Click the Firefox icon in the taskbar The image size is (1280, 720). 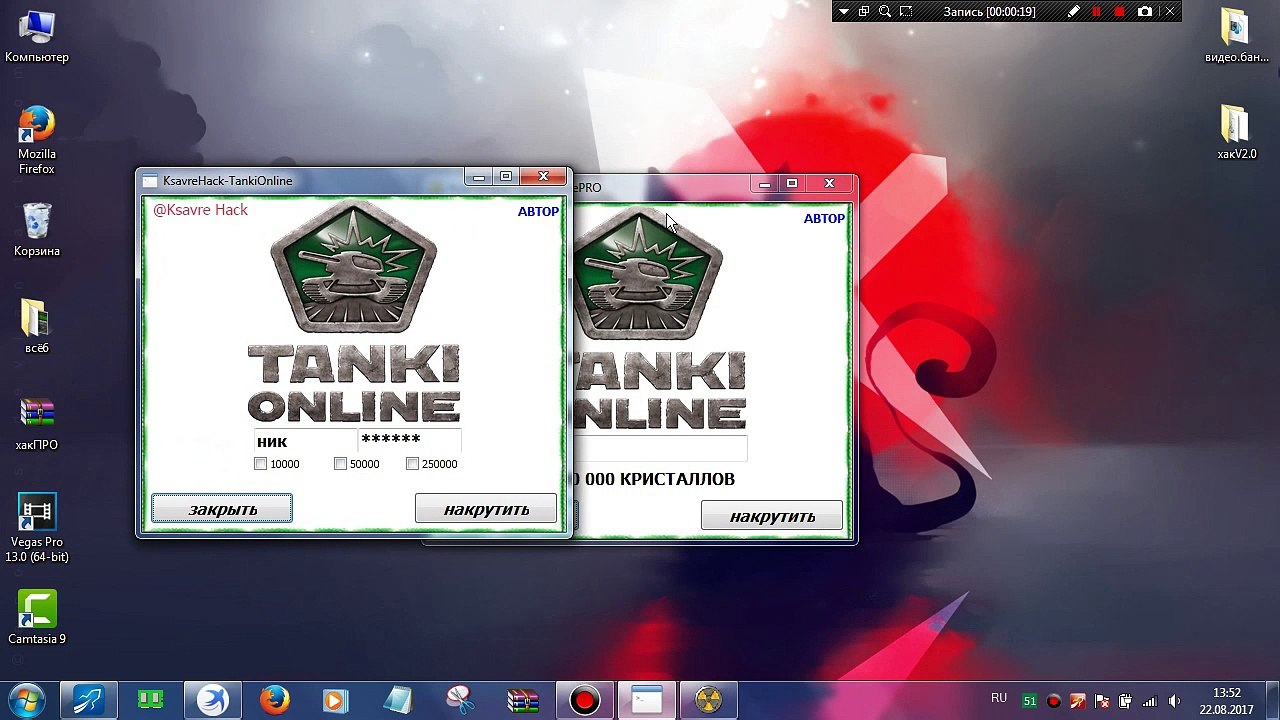(274, 701)
